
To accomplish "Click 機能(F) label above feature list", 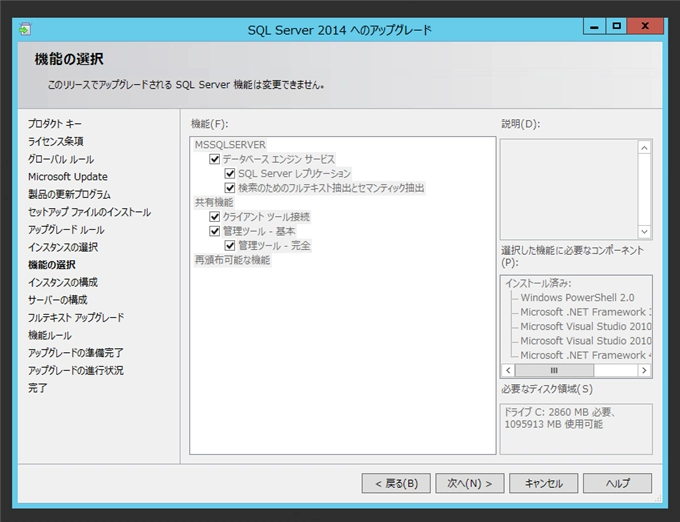I will (x=209, y=124).
